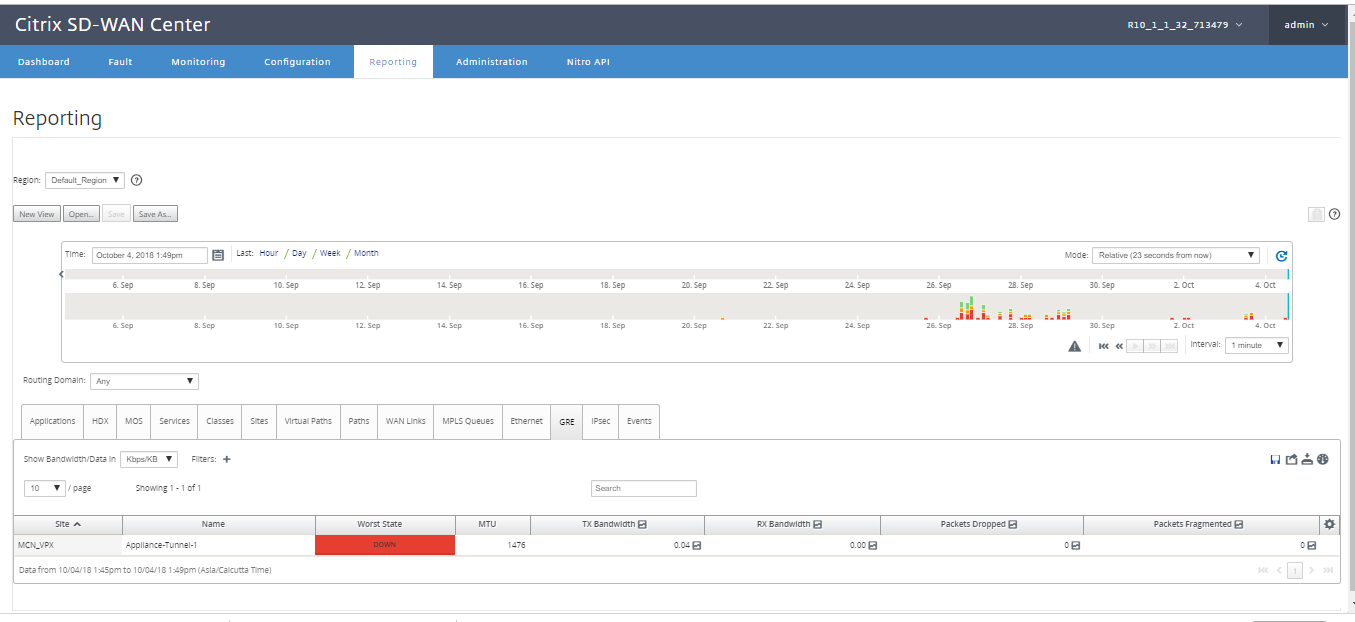This screenshot has height=622, width=1355.
Task: Click the New View button
Action: click(37, 214)
